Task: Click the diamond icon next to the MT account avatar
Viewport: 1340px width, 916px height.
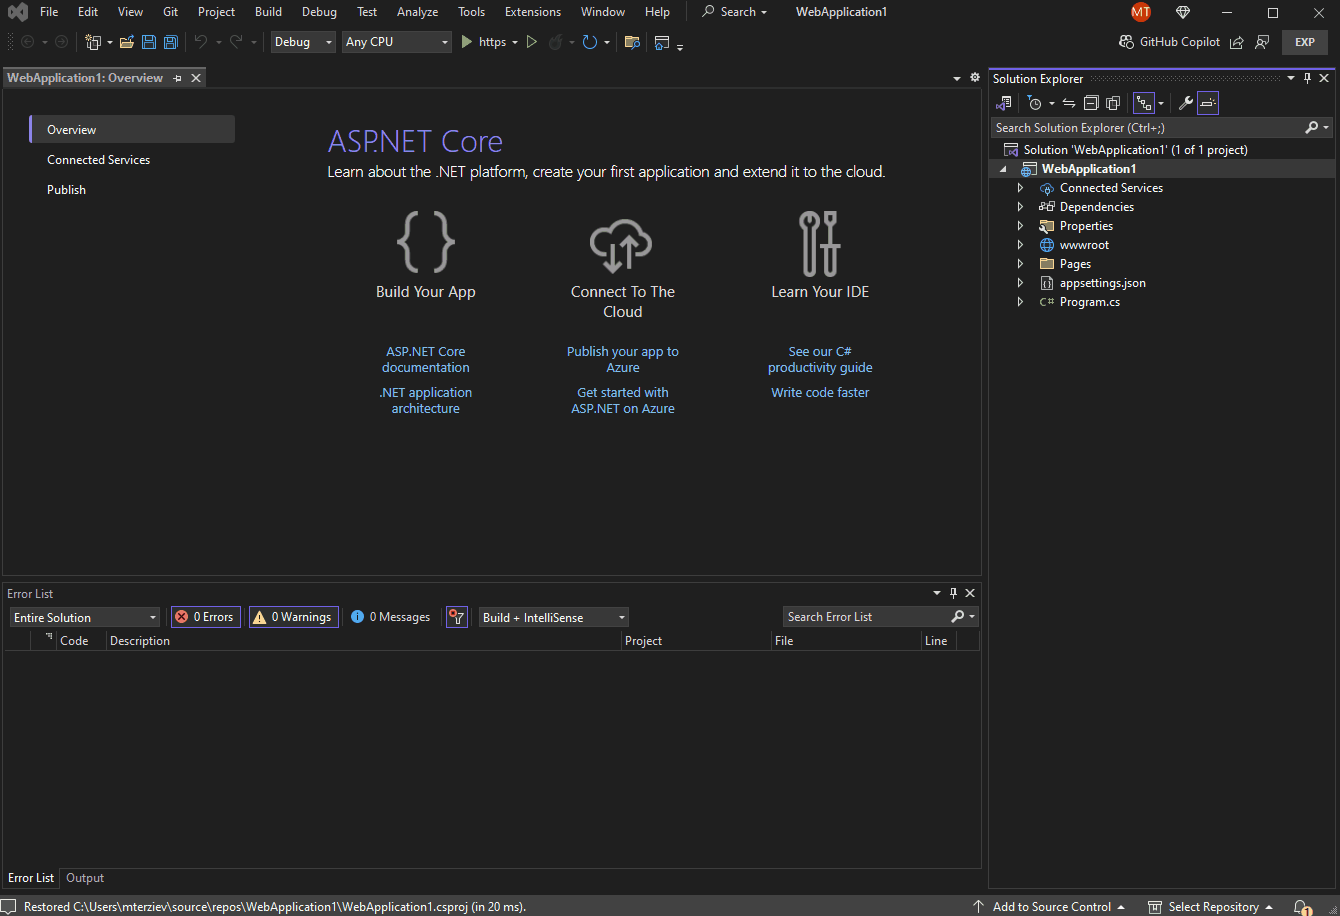Action: pyautogui.click(x=1183, y=12)
